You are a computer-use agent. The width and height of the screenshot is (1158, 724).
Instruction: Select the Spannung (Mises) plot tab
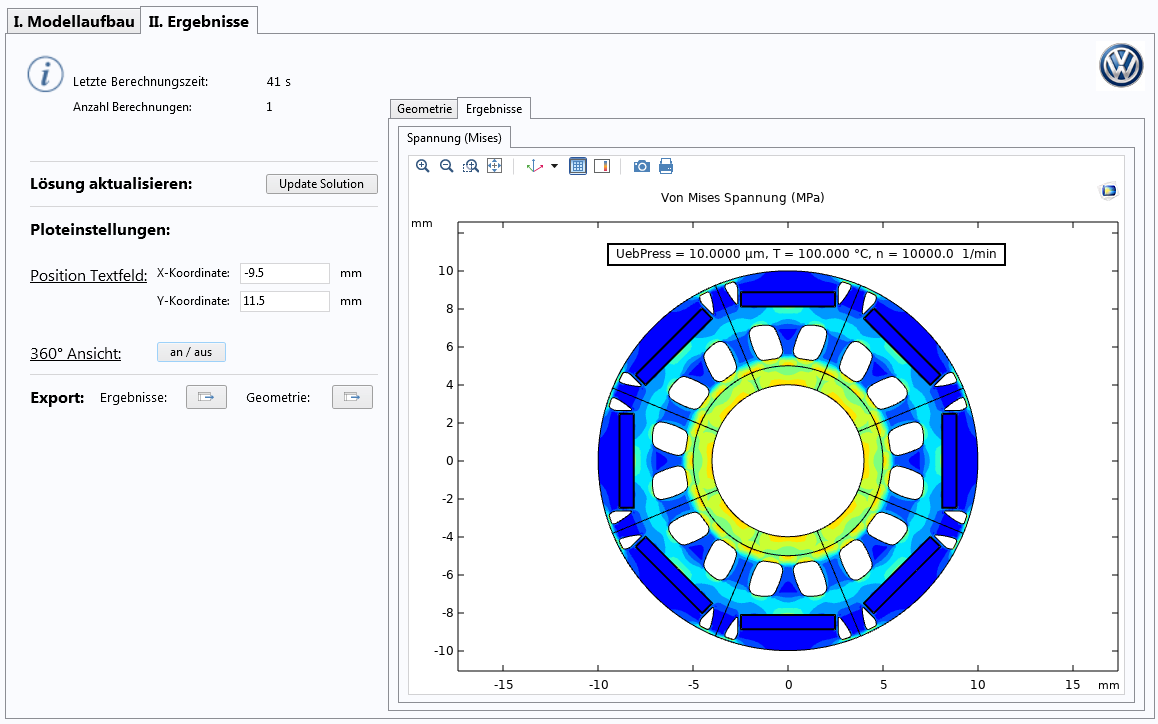454,137
